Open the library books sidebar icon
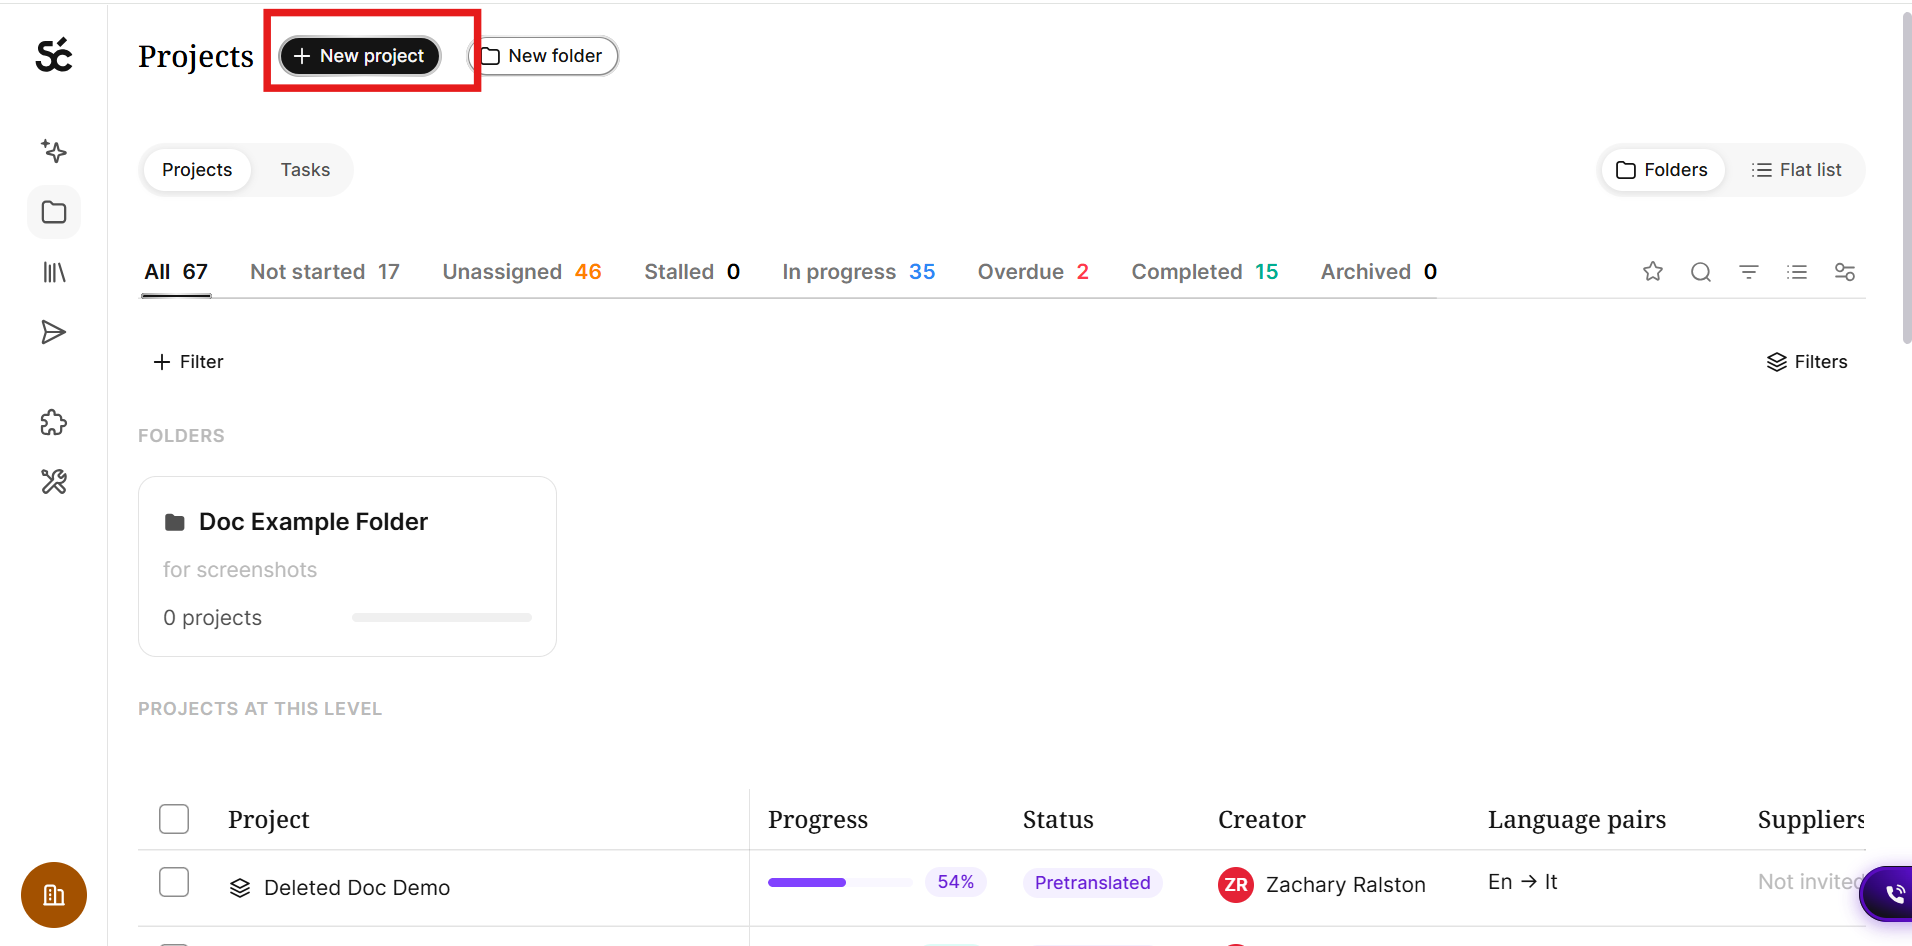The image size is (1912, 946). click(x=54, y=272)
